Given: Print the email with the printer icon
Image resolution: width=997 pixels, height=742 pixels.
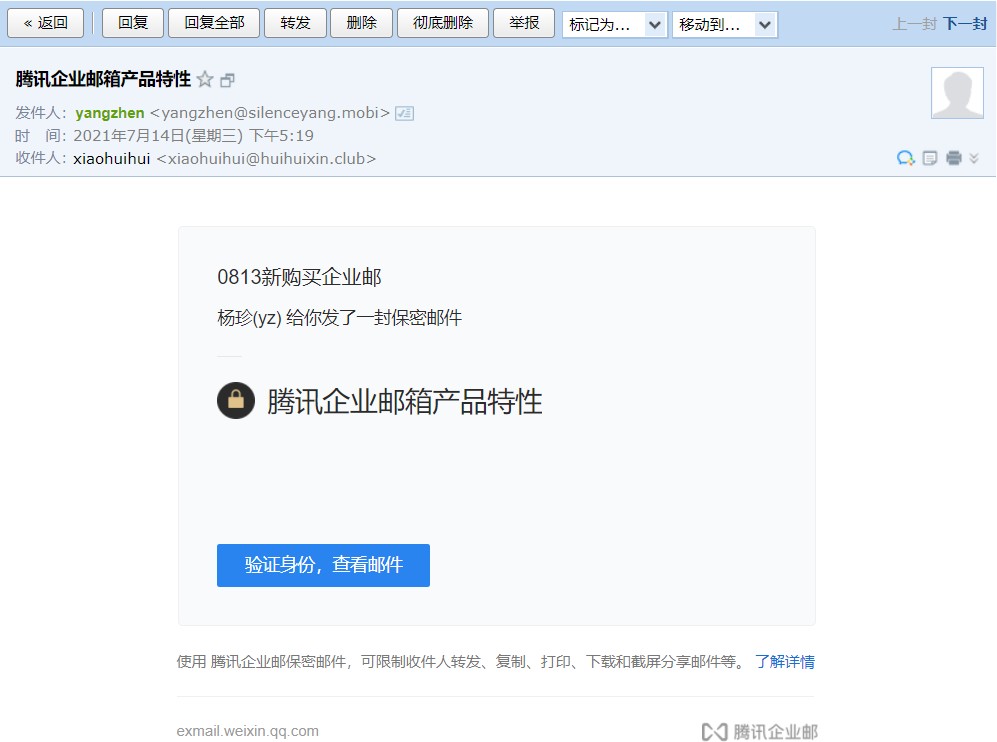Looking at the screenshot, I should click(954, 158).
